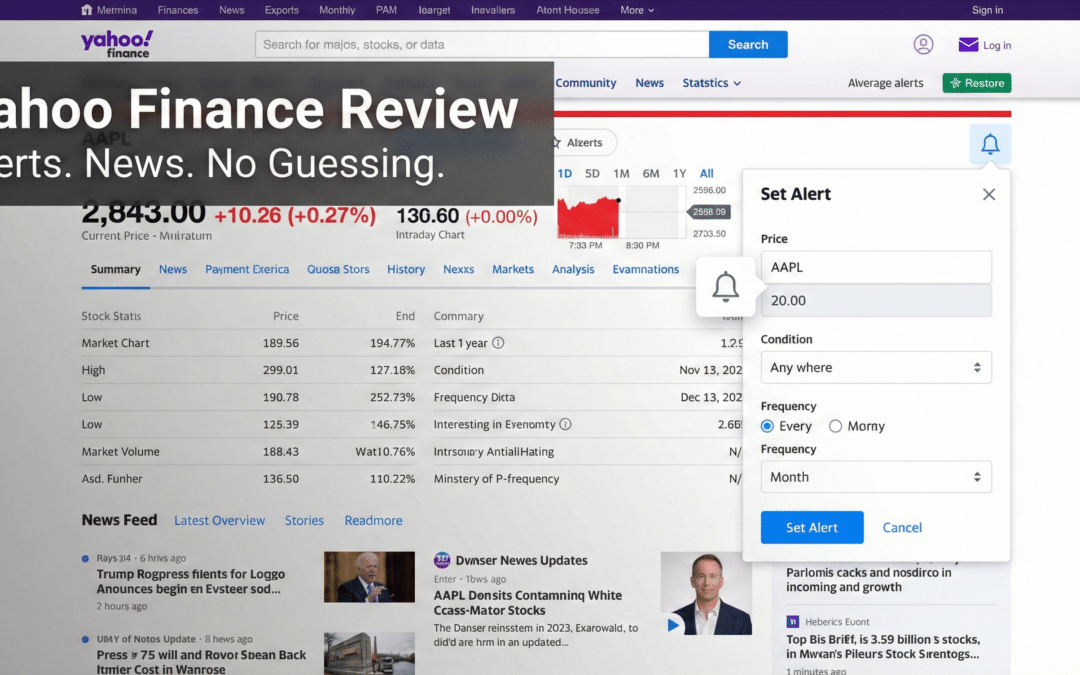
Task: Expand the Statstics dropdown menu
Action: coord(712,83)
